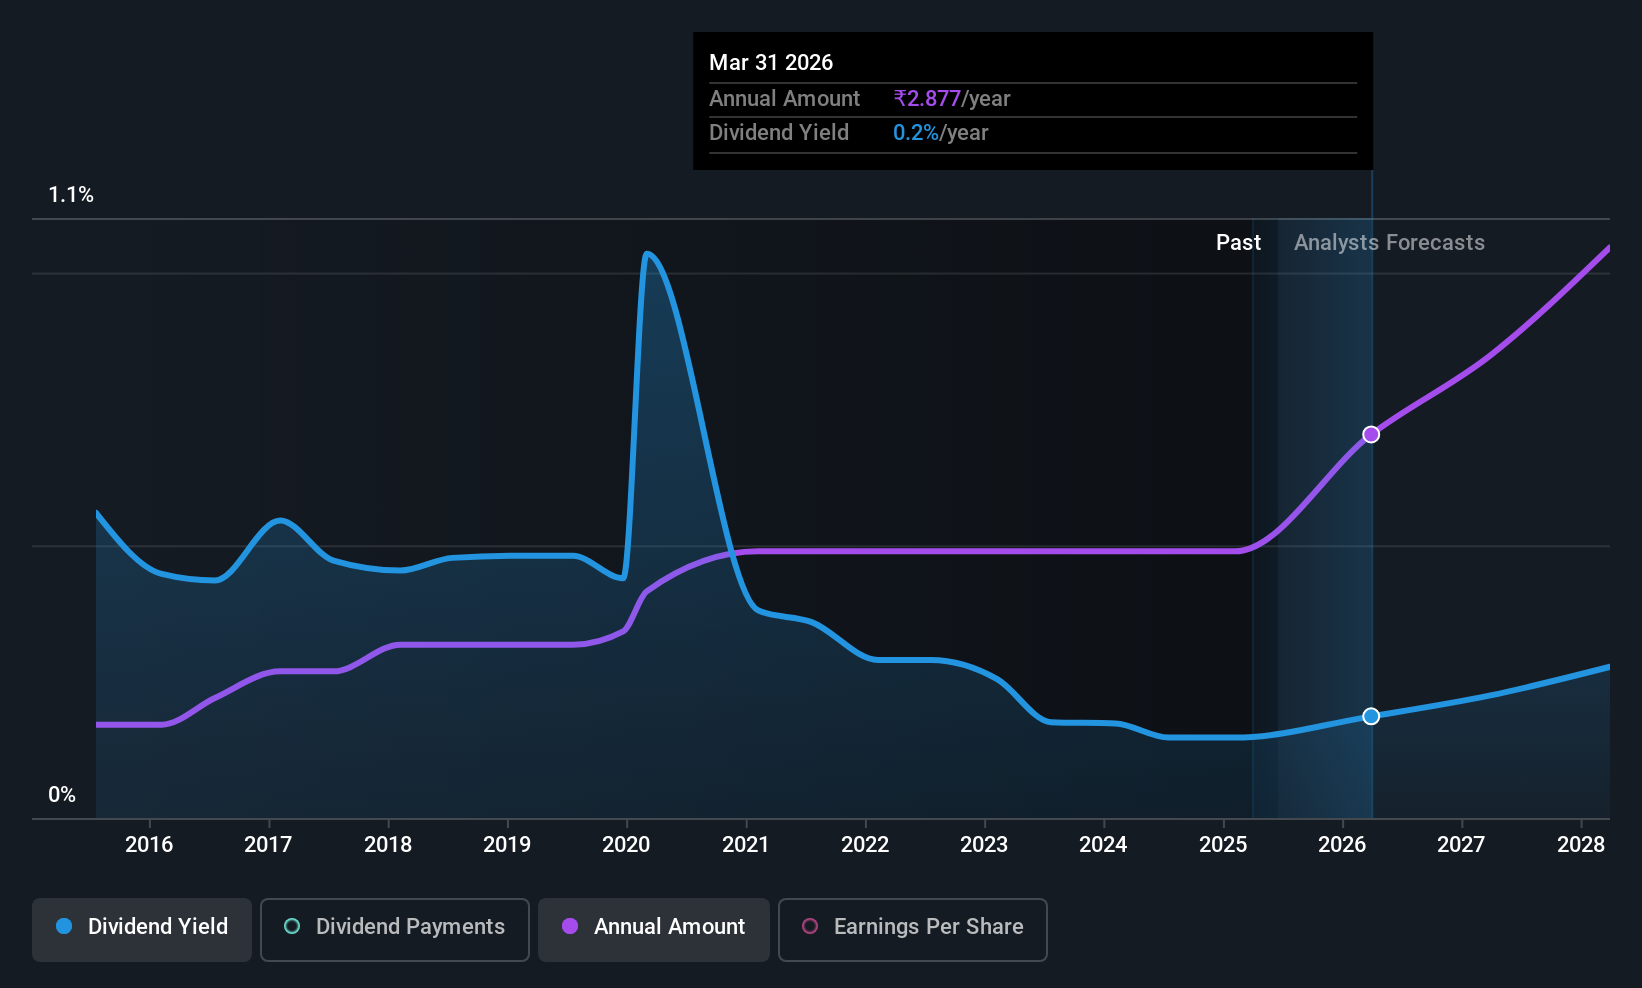The image size is (1642, 988).
Task: Click the Analysts Forecasts label
Action: click(1389, 243)
